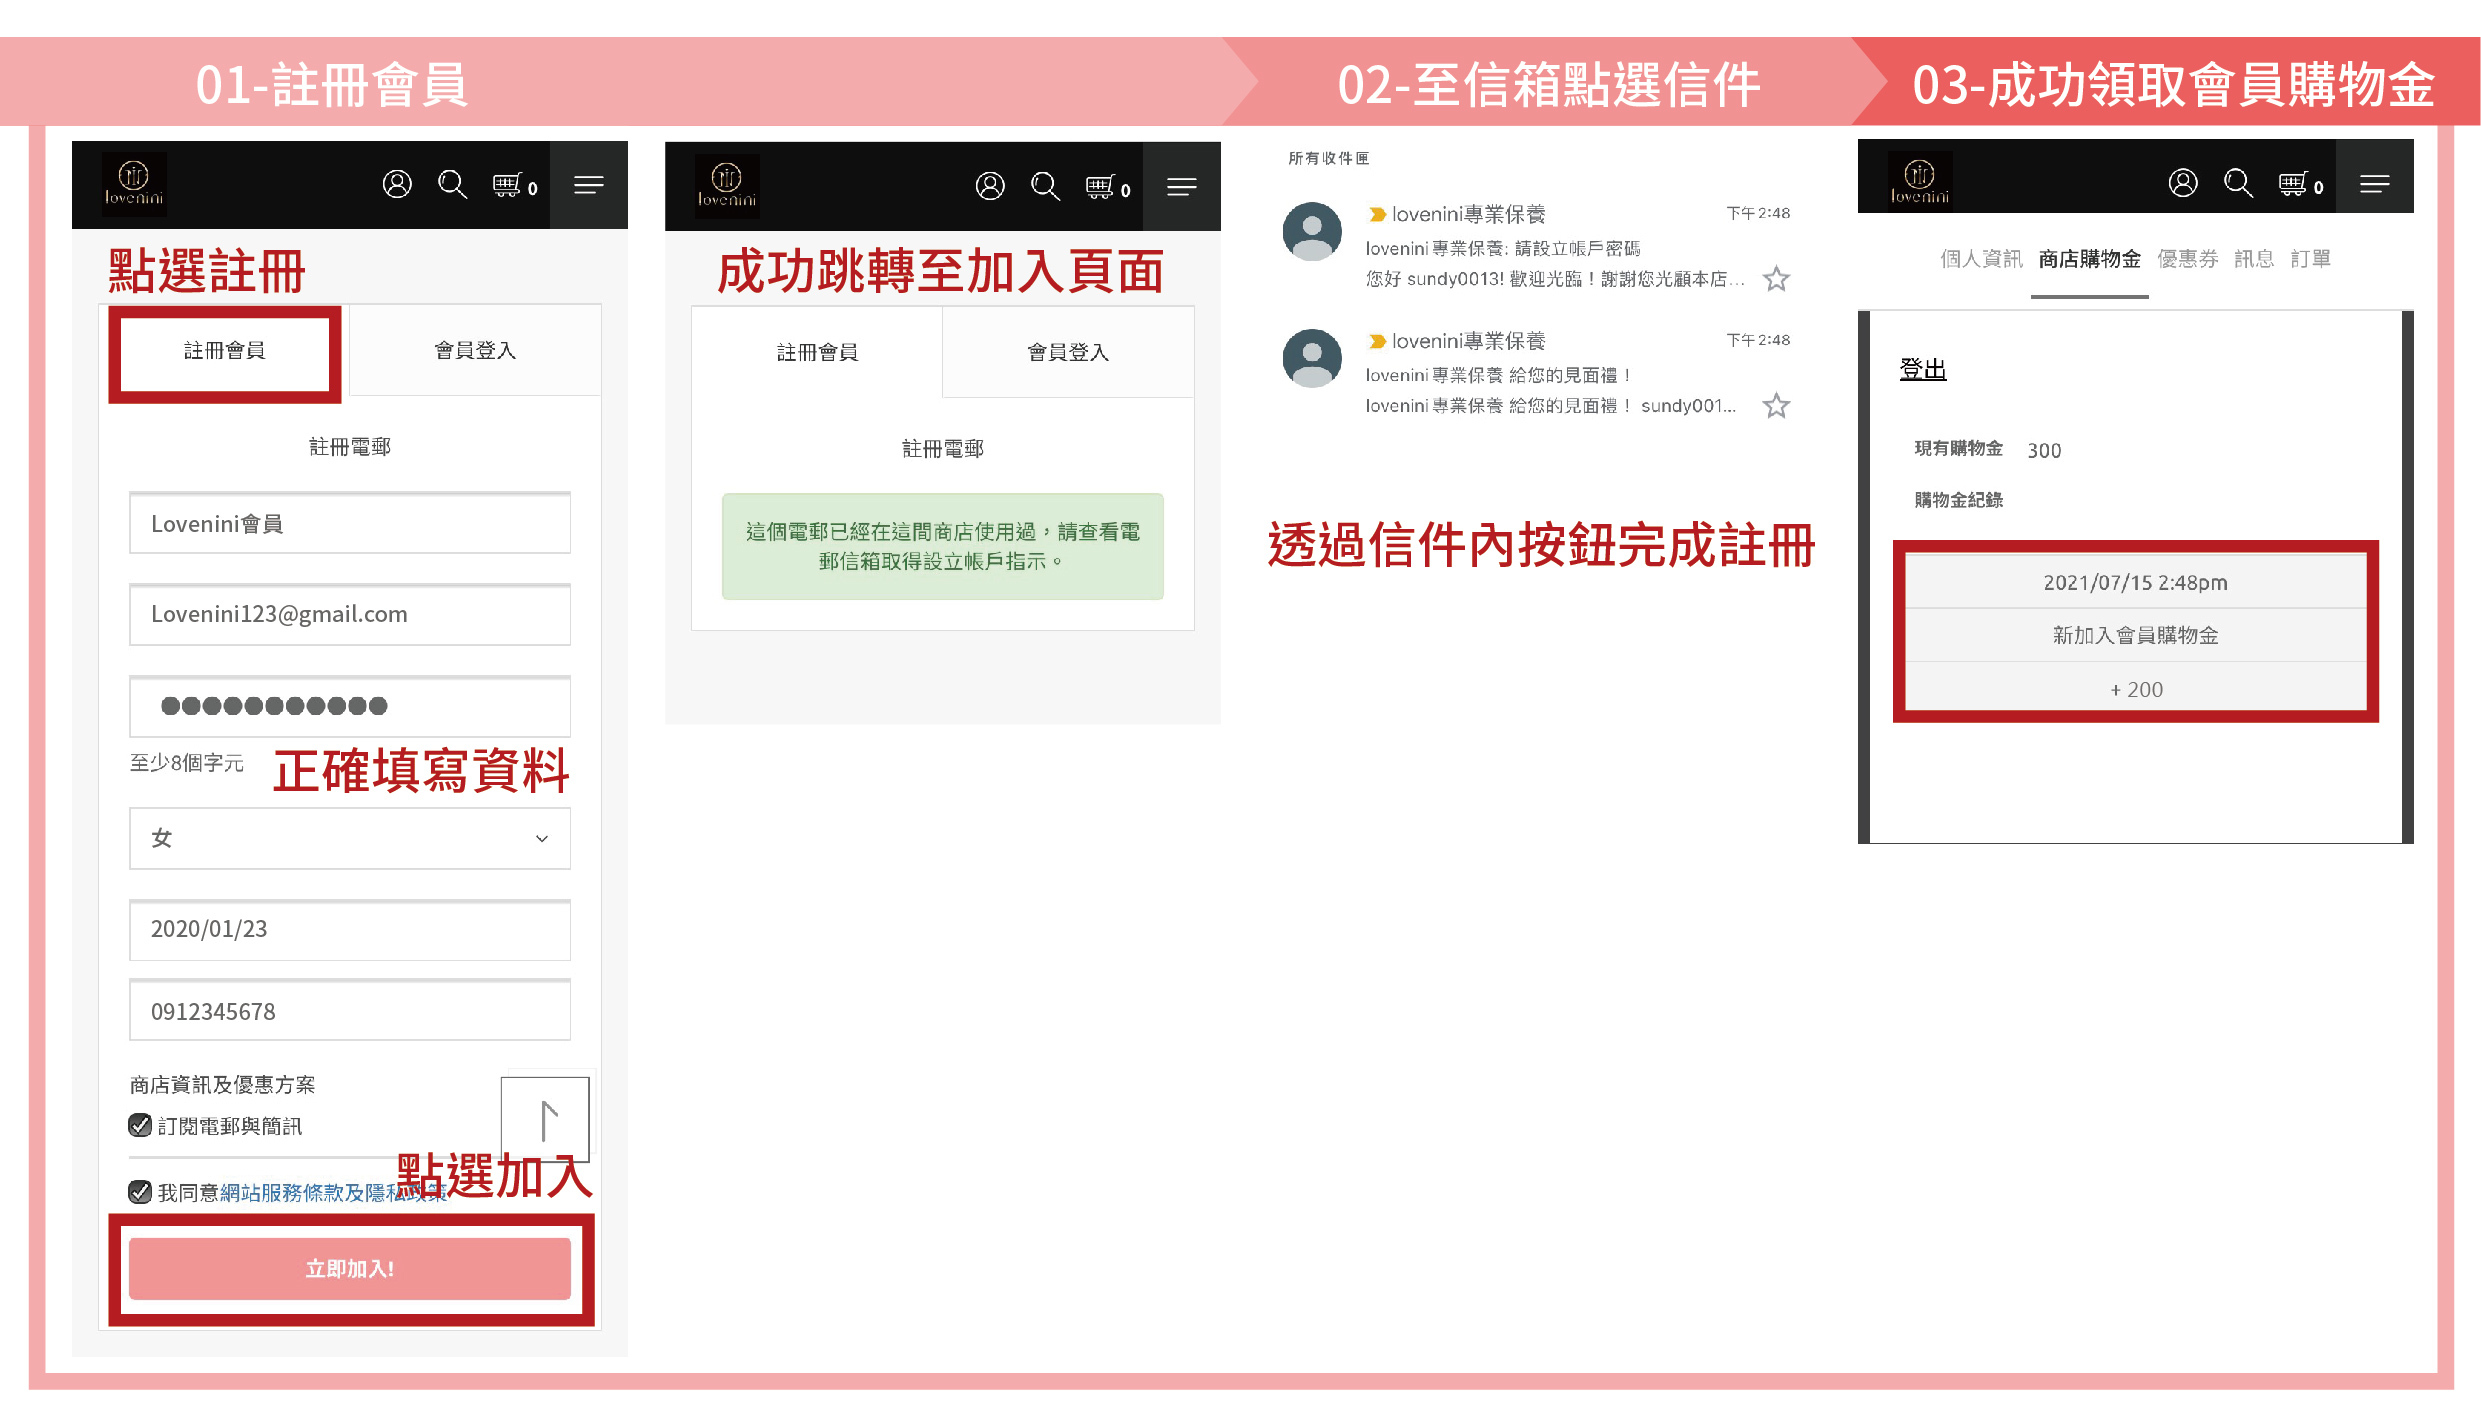Image resolution: width=2481 pixels, height=1425 pixels.
Task: Toggle the 我同意 terms agreement checkbox
Action: (x=140, y=1192)
